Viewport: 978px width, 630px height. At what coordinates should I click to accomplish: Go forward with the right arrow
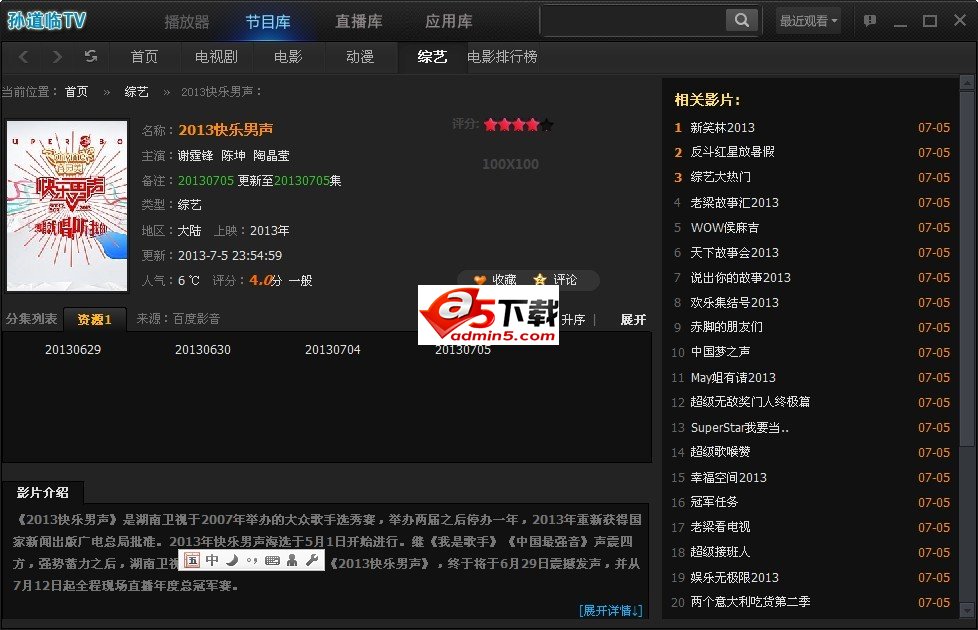[x=56, y=57]
